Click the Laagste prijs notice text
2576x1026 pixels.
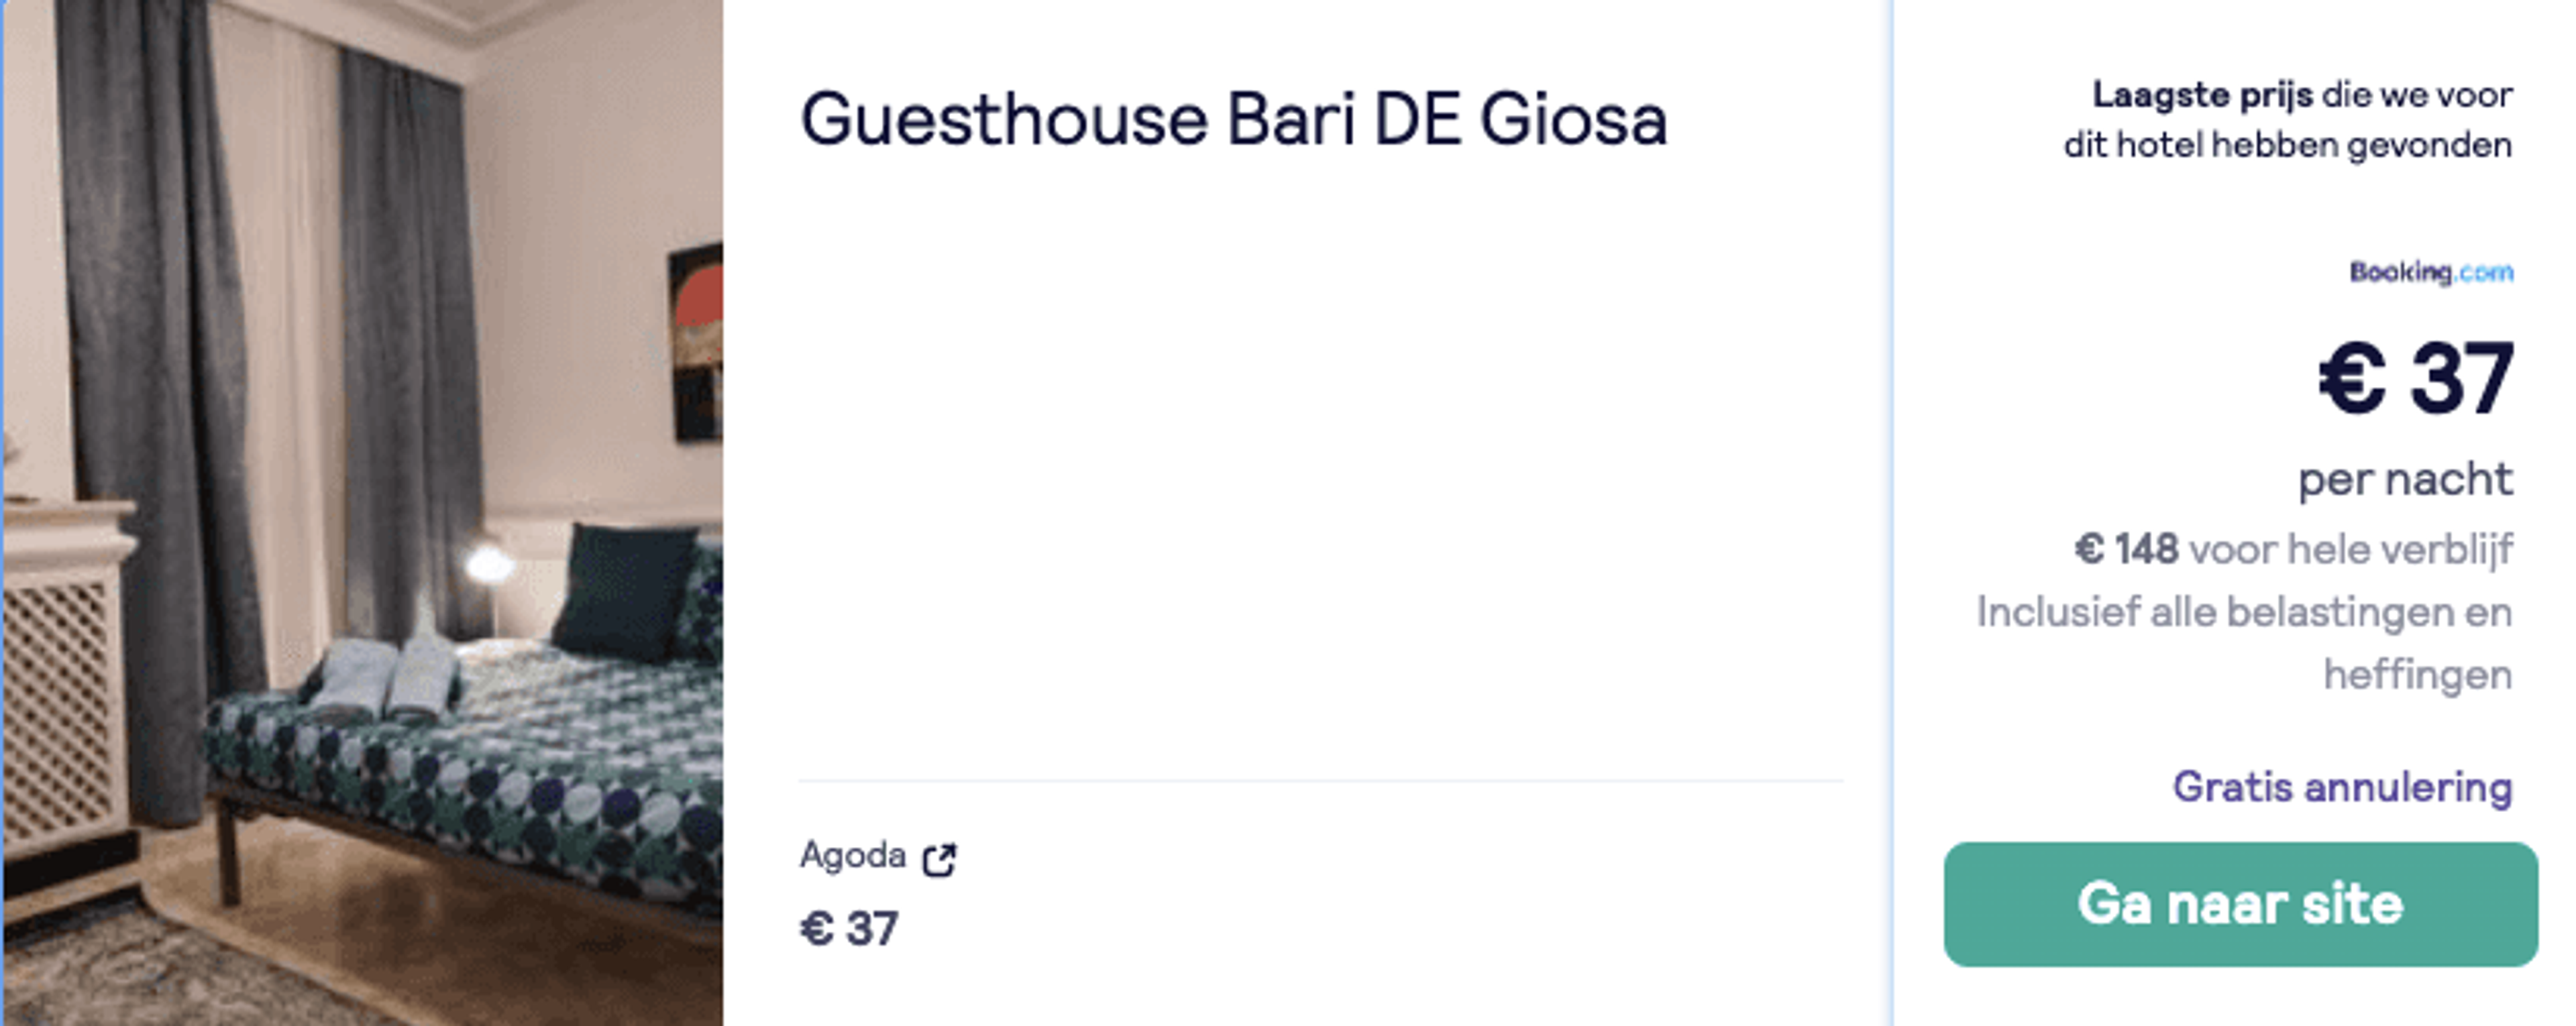2288,120
